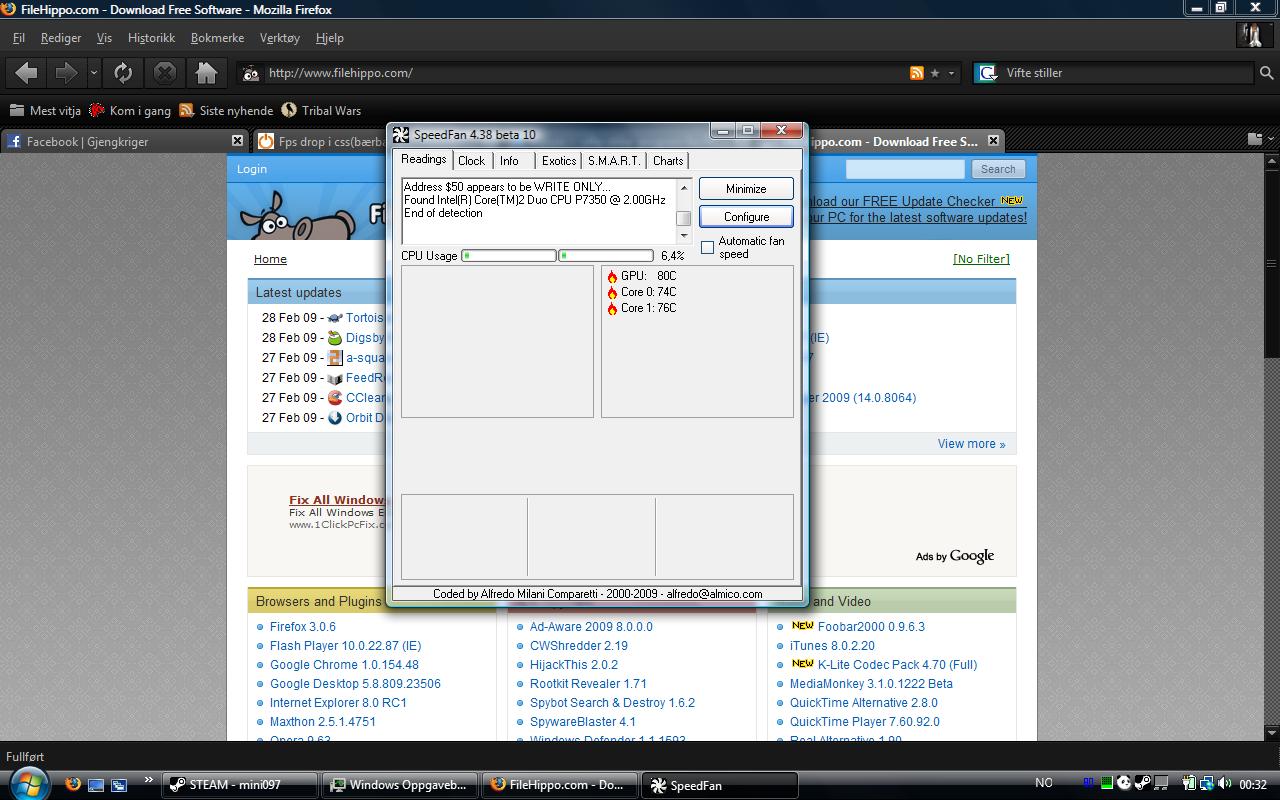1280x800 pixels.
Task: Click the site identity icon beside URL
Action: coord(250,73)
